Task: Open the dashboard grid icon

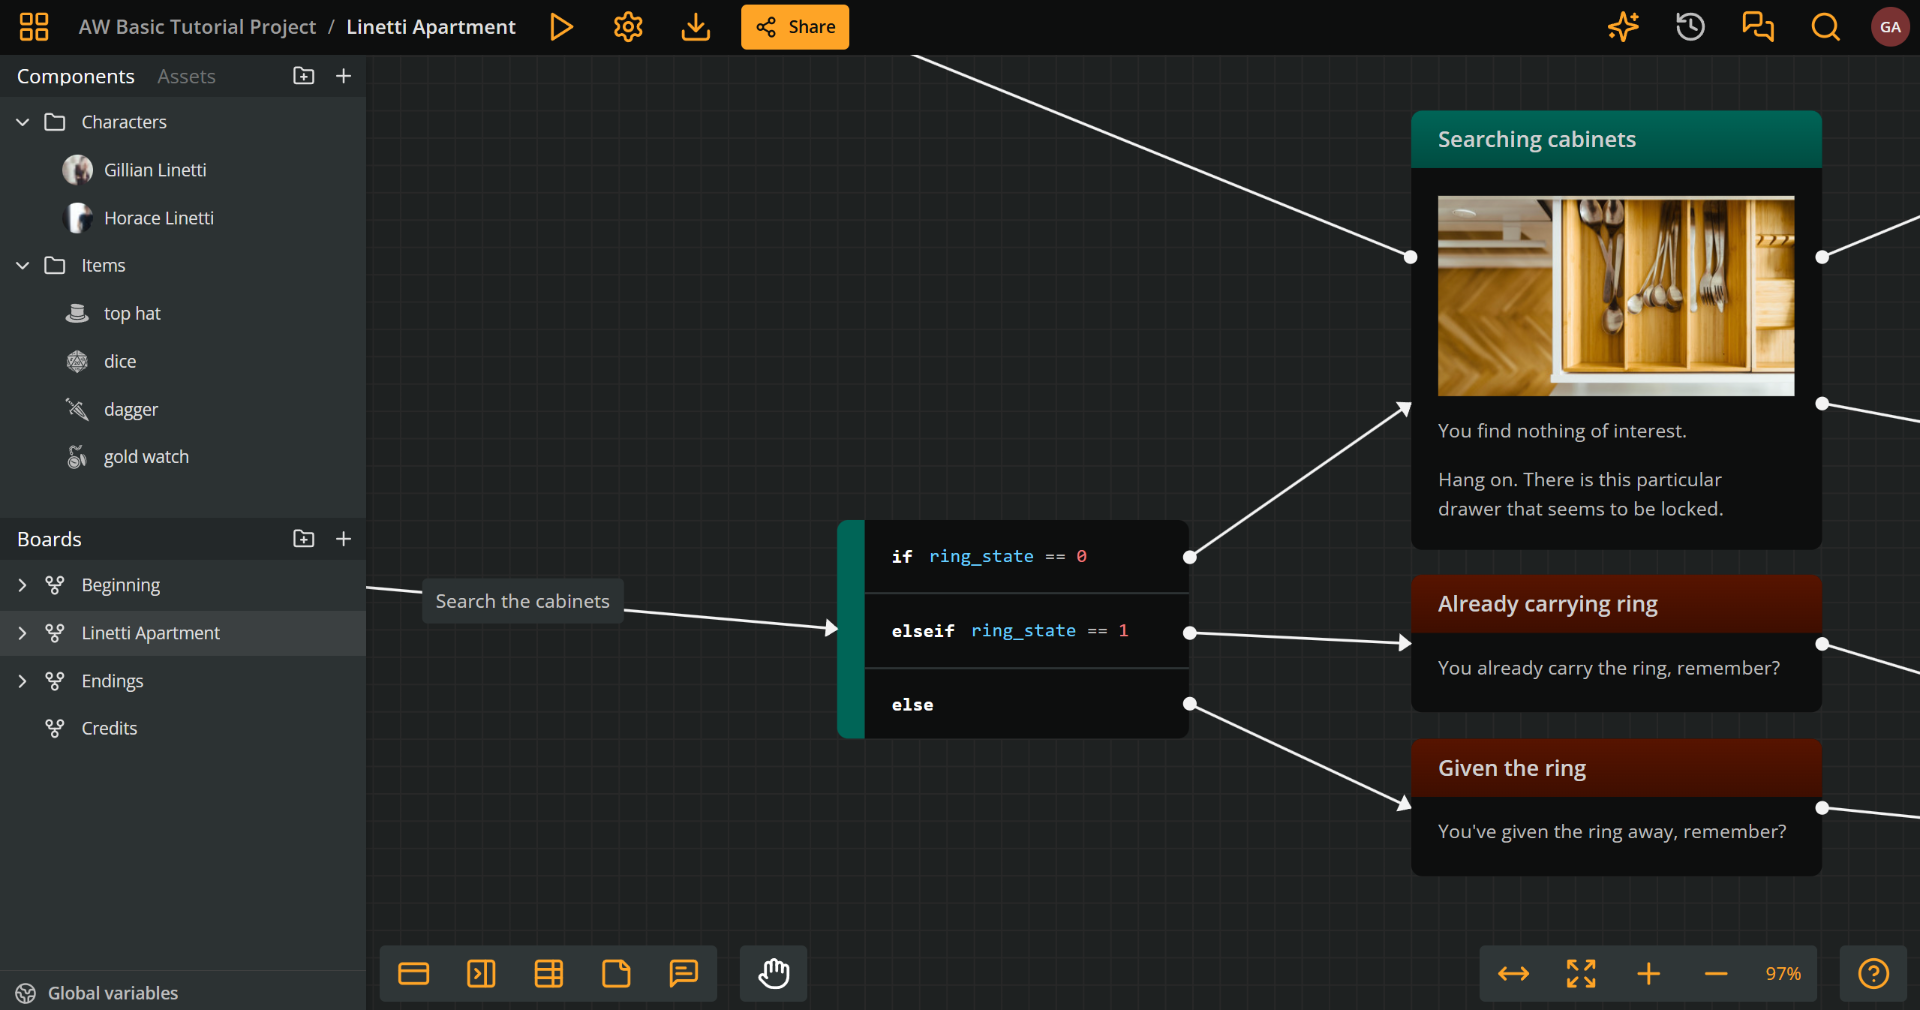Action: click(34, 27)
